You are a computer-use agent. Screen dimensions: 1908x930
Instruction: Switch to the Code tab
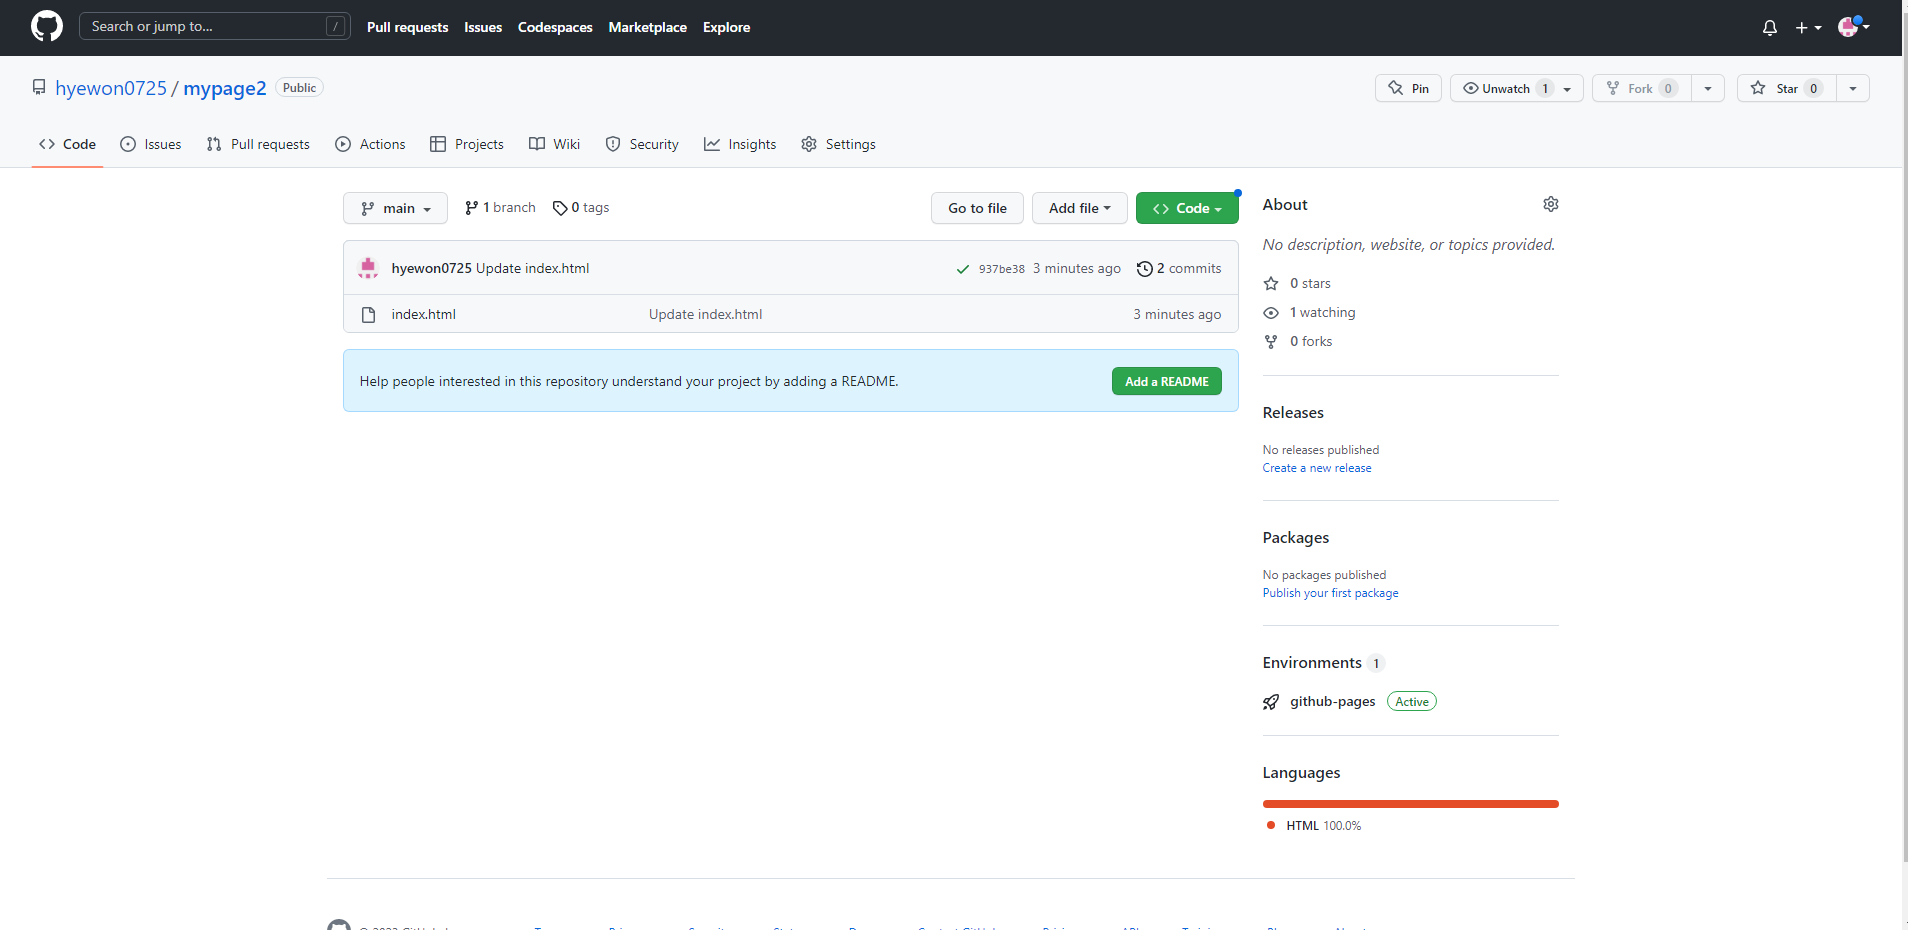(68, 144)
